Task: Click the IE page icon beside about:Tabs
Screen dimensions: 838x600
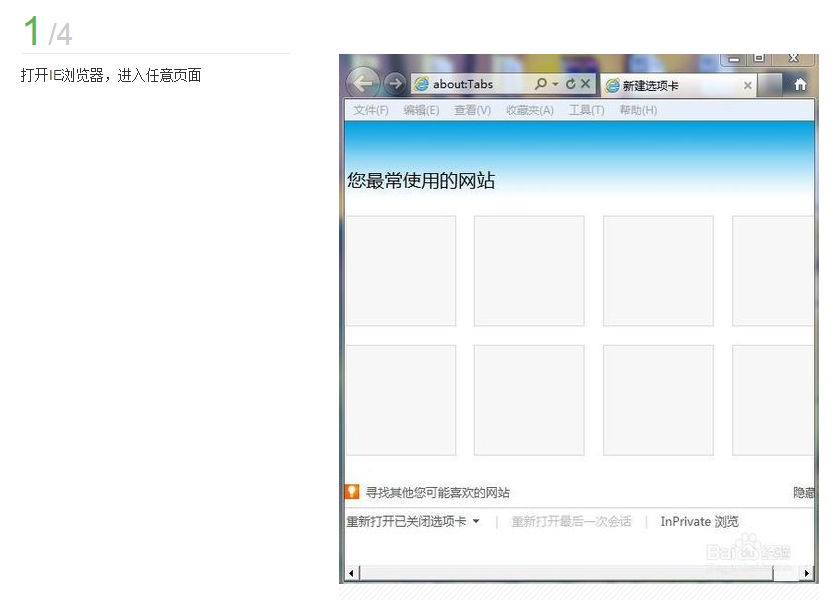Action: [x=422, y=84]
